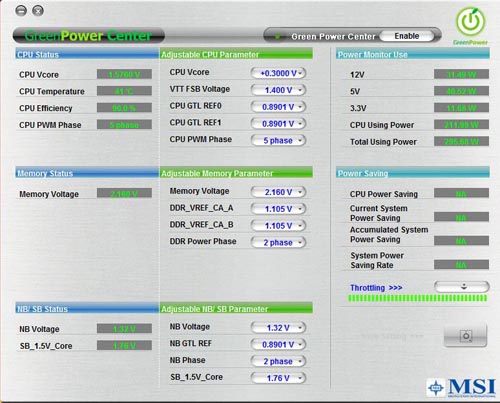500x403 pixels.
Task: Change CPU PWM Phase dropdown value
Action: (278, 140)
